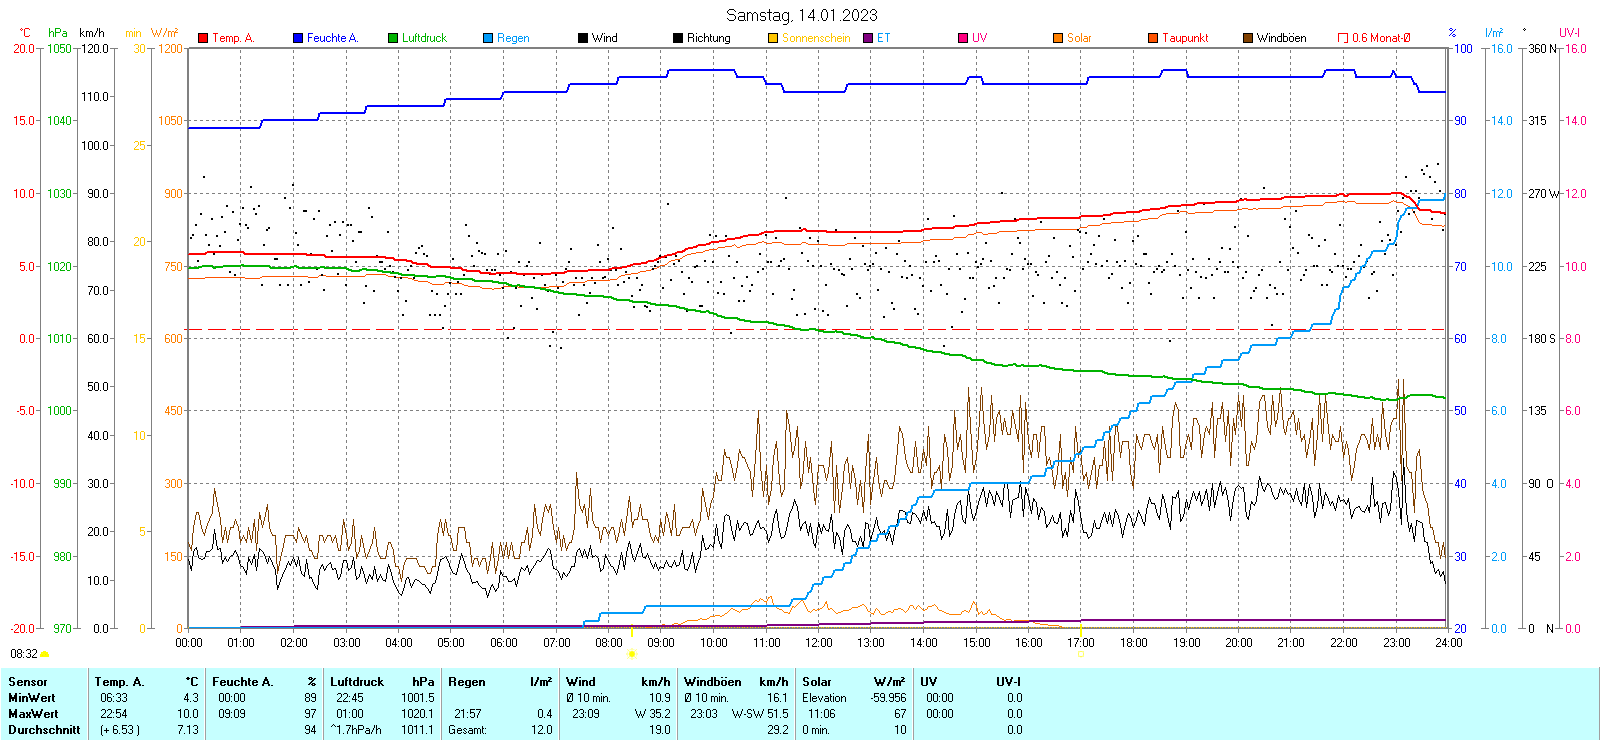Click the small sun icon beside 08:32
Viewport: 1600px width, 740px height.
(x=44, y=654)
